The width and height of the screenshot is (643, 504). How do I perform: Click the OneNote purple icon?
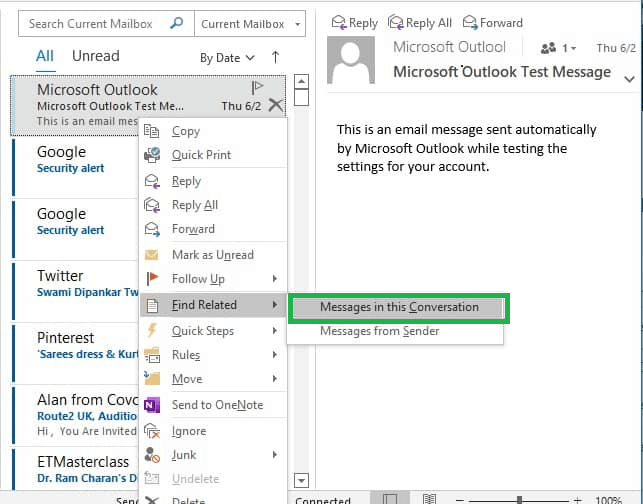point(152,405)
